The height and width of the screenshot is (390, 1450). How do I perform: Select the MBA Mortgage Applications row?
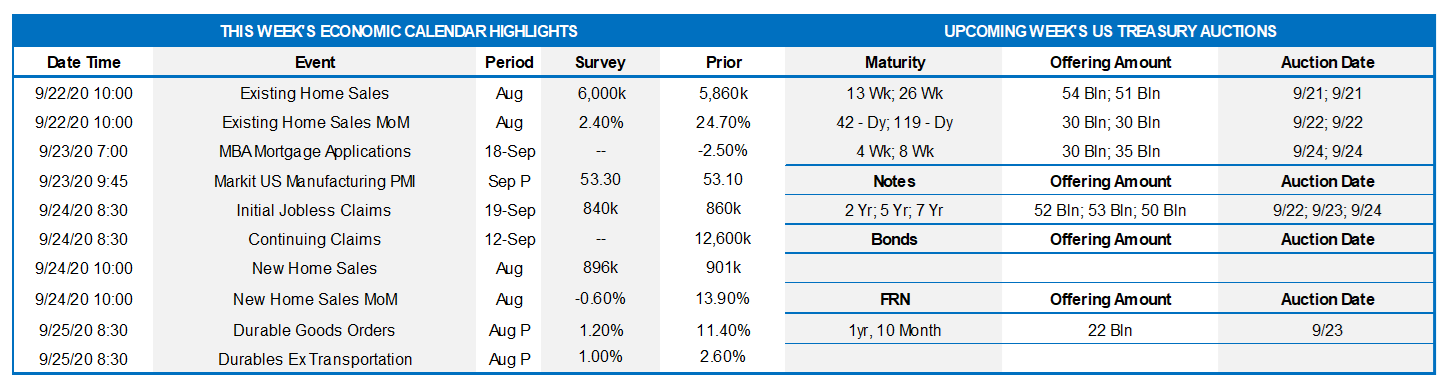pos(400,152)
